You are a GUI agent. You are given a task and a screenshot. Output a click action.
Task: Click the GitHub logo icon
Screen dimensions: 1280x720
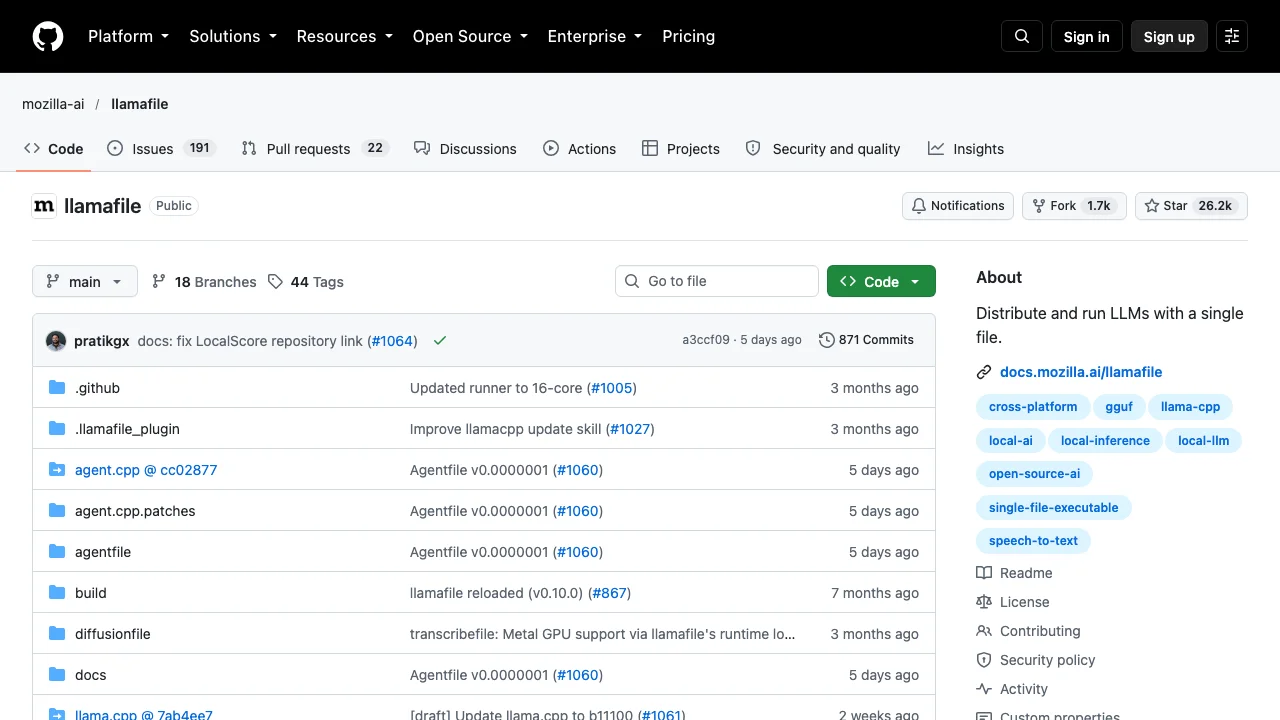[x=48, y=36]
